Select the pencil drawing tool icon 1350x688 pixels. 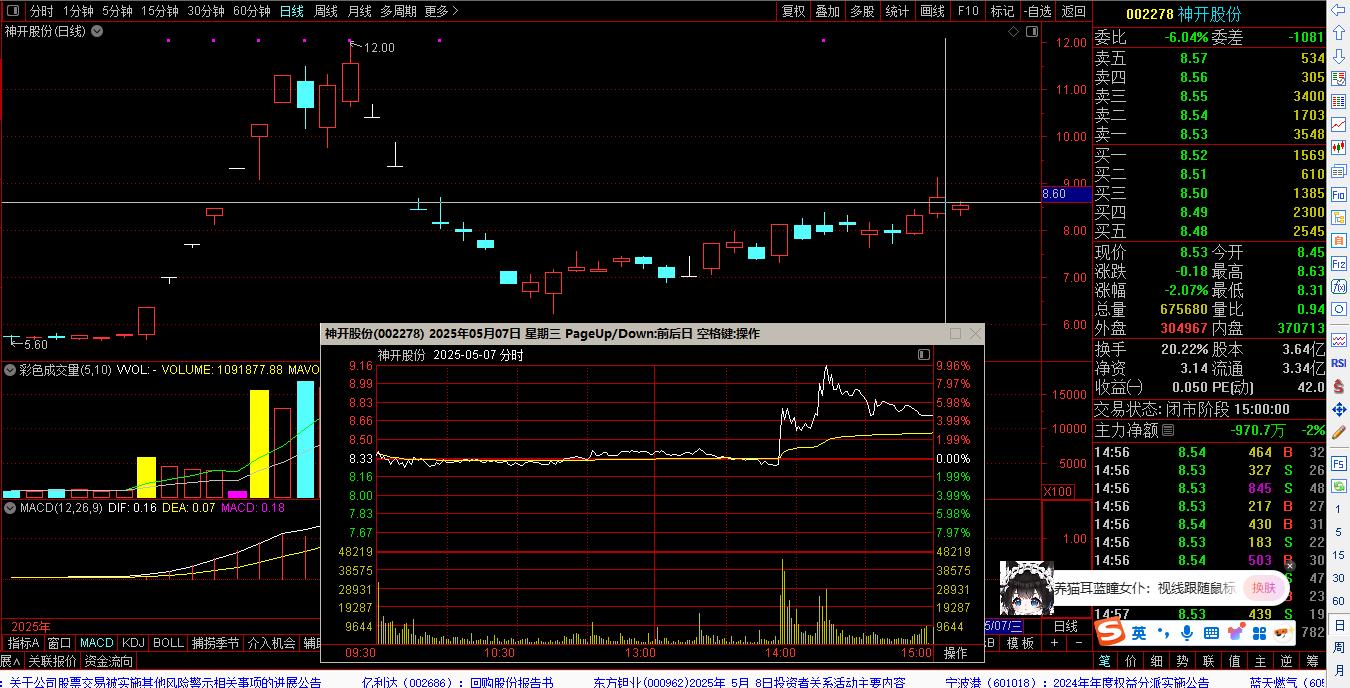[x=1339, y=434]
